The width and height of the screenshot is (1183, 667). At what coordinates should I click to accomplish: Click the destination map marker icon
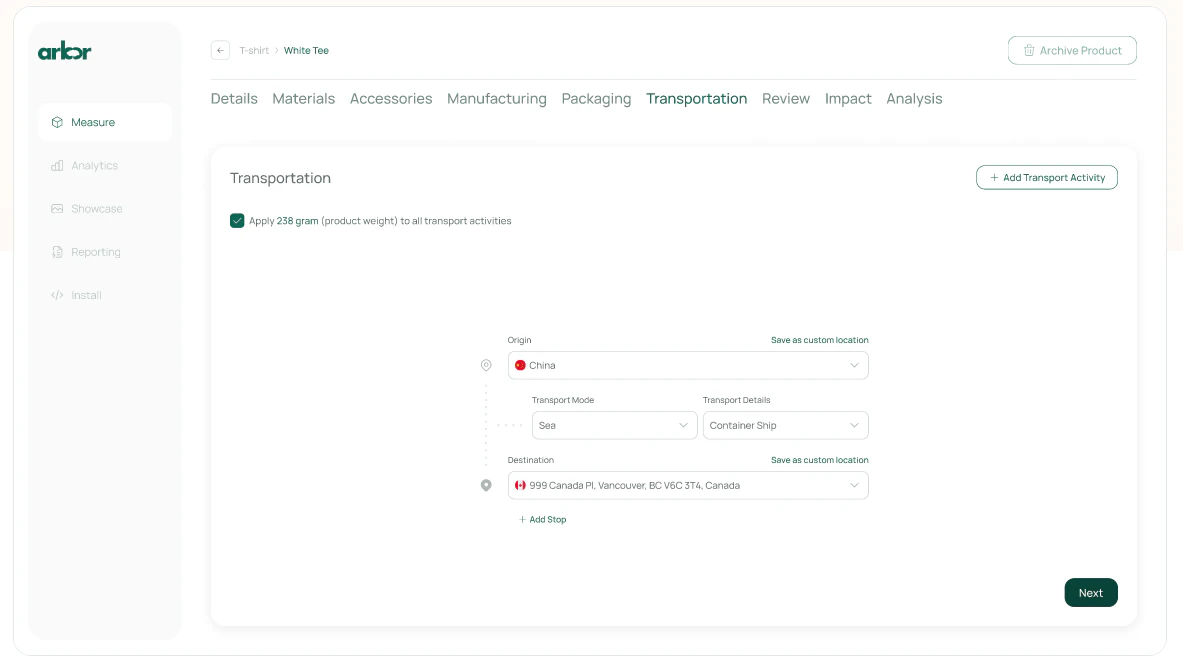[486, 485]
